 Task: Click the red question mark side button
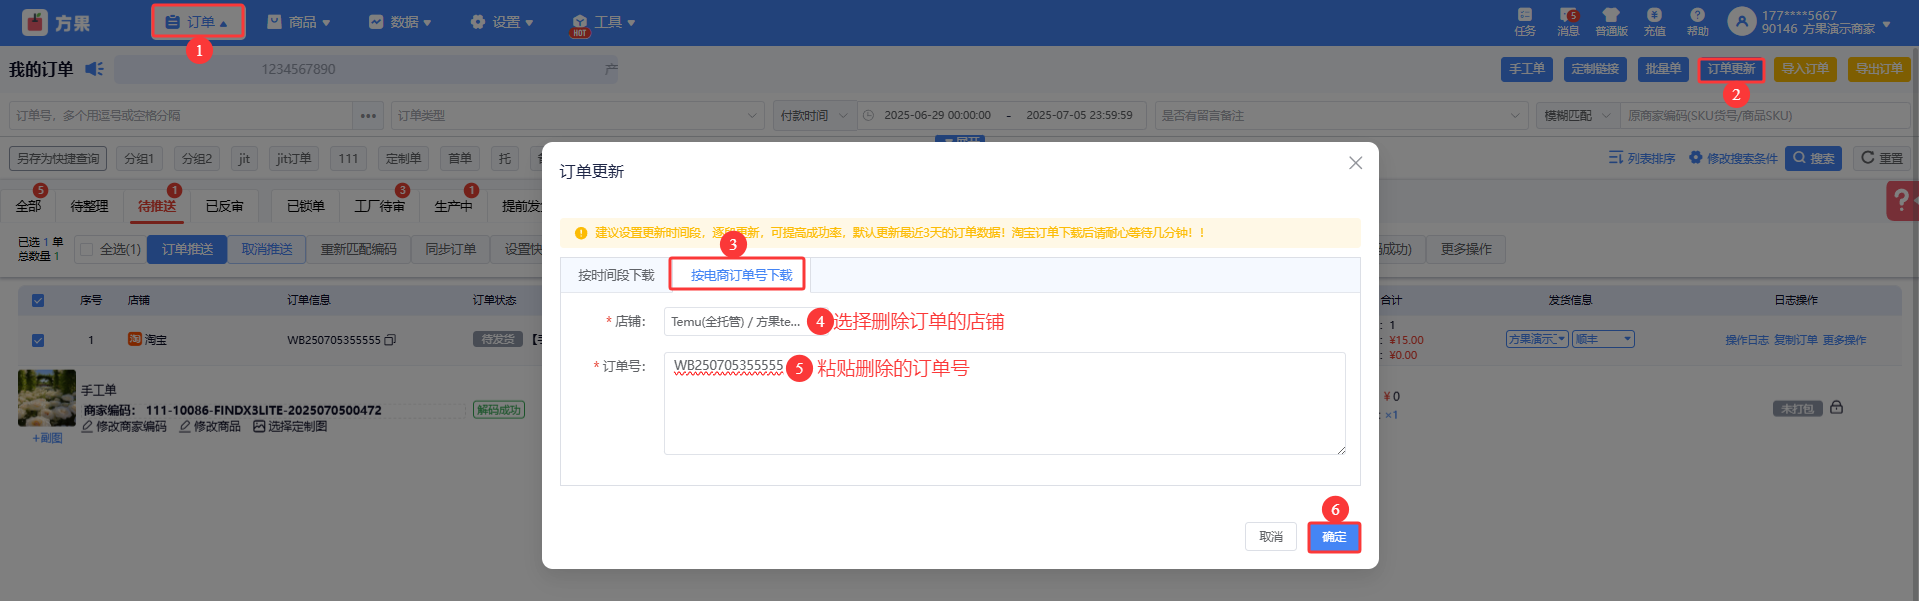pyautogui.click(x=1900, y=200)
